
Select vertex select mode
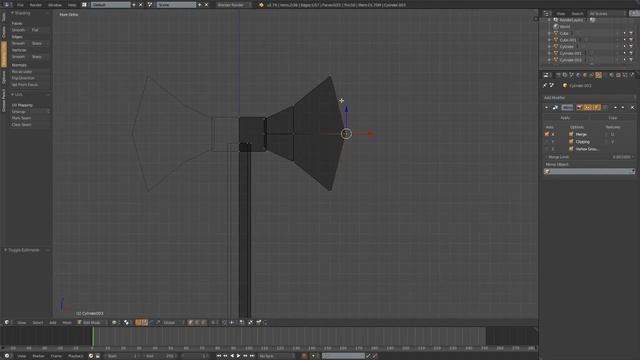click(x=191, y=322)
